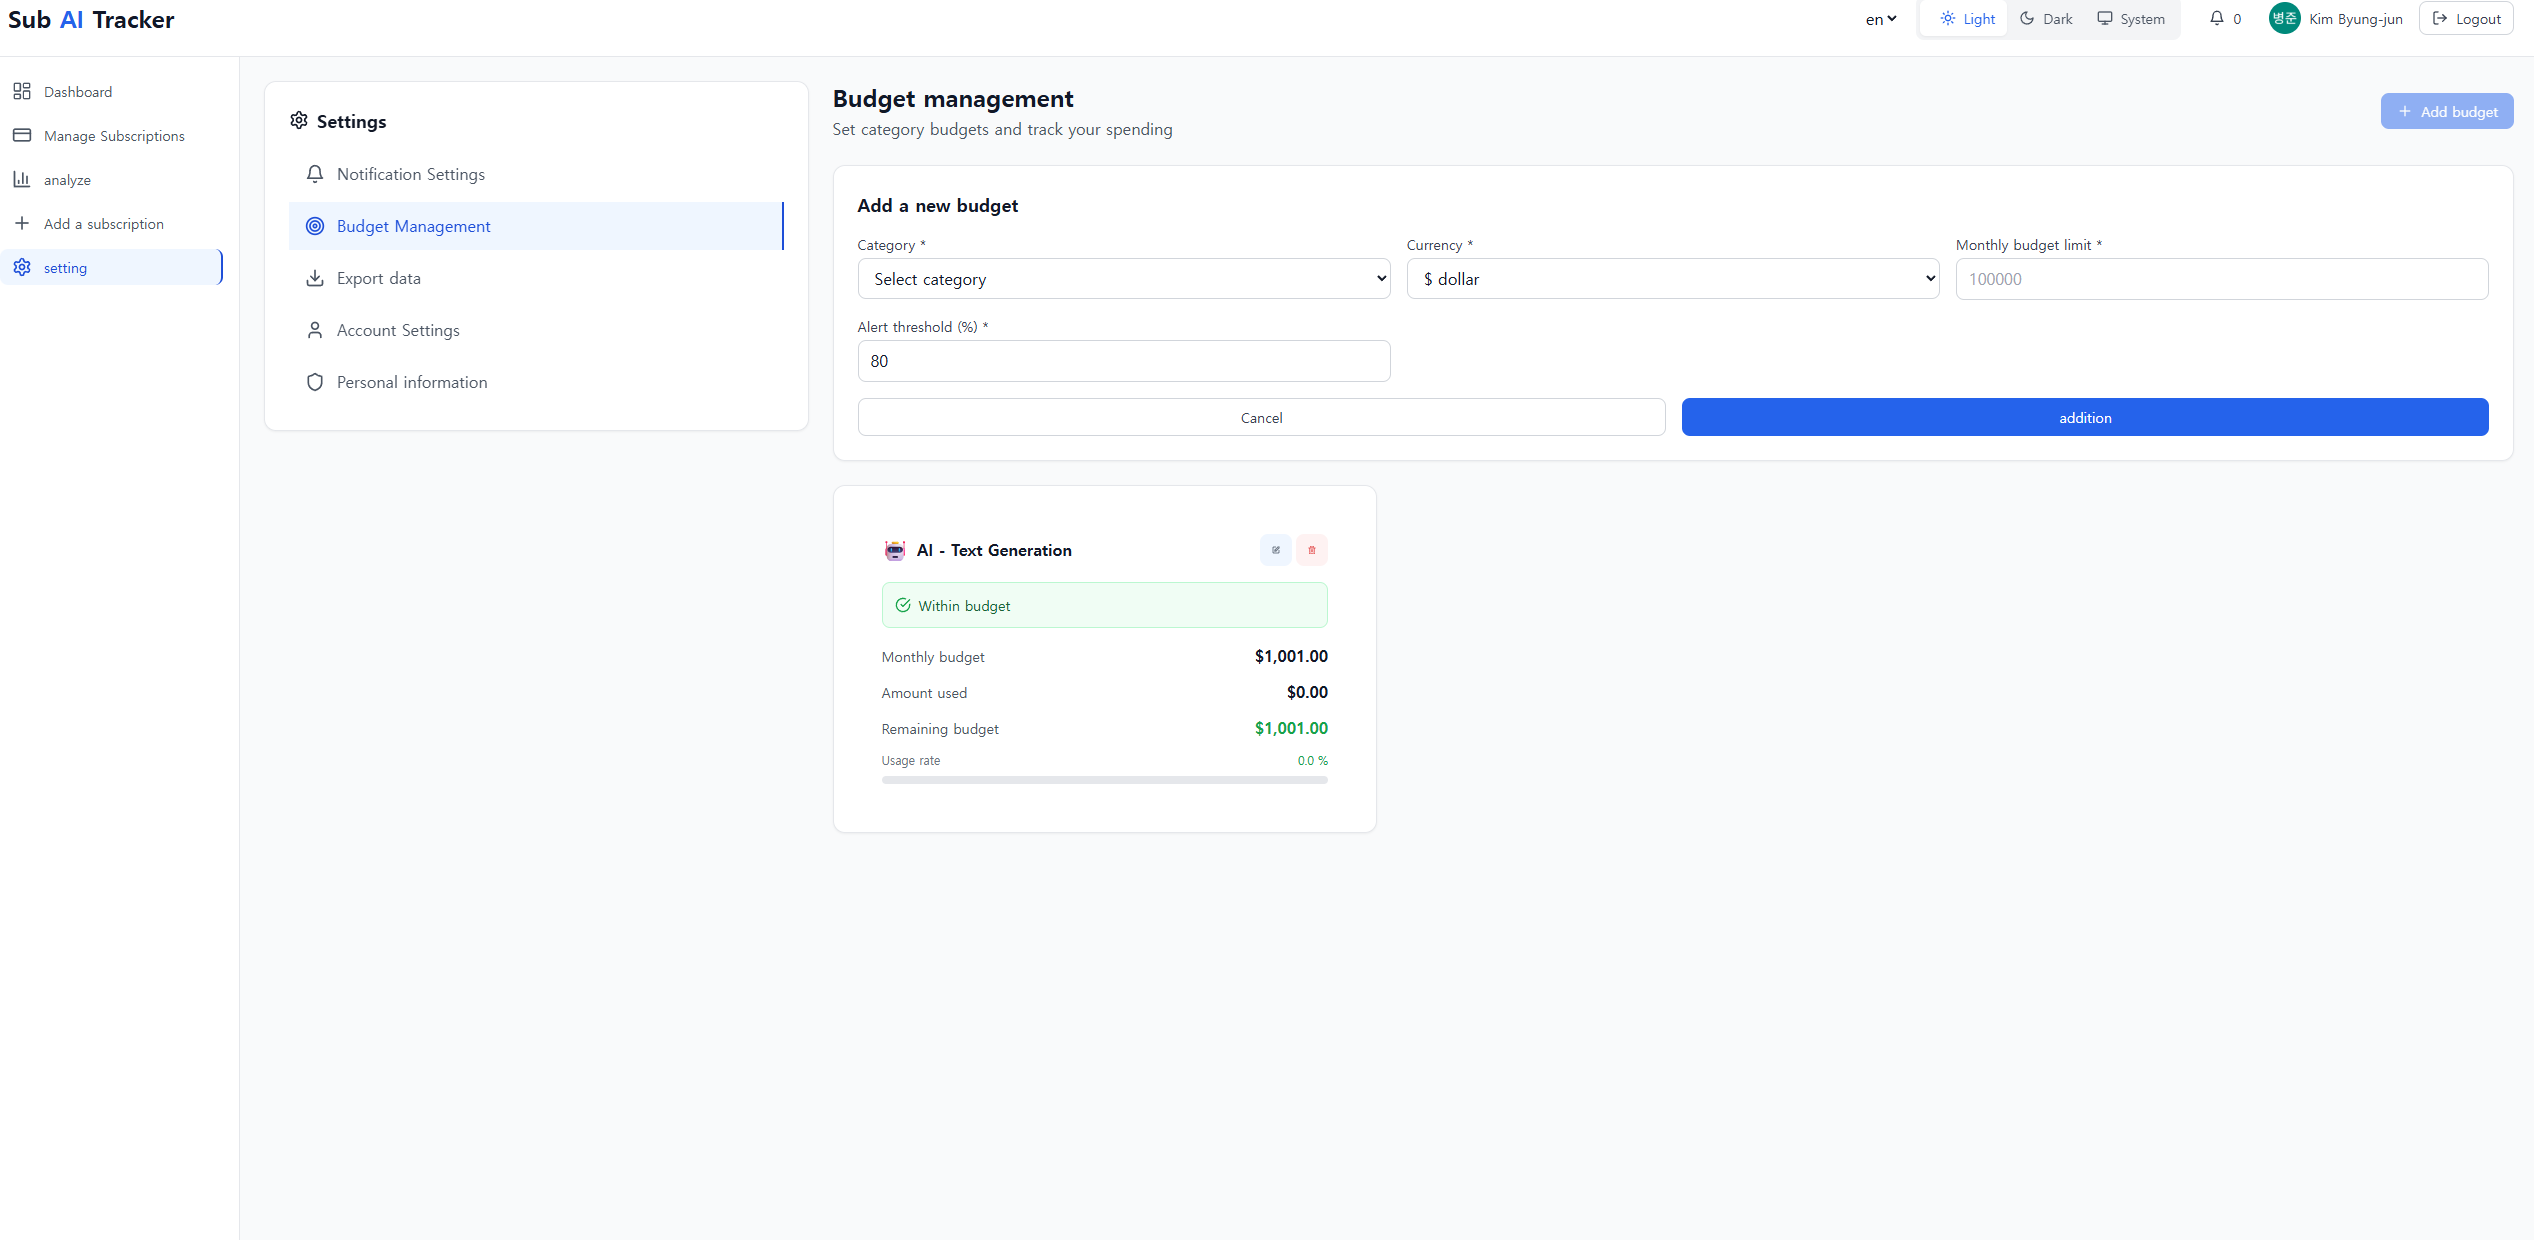Viewport: 2534px width, 1240px height.
Task: Click the Cancel button
Action: [x=1260, y=418]
